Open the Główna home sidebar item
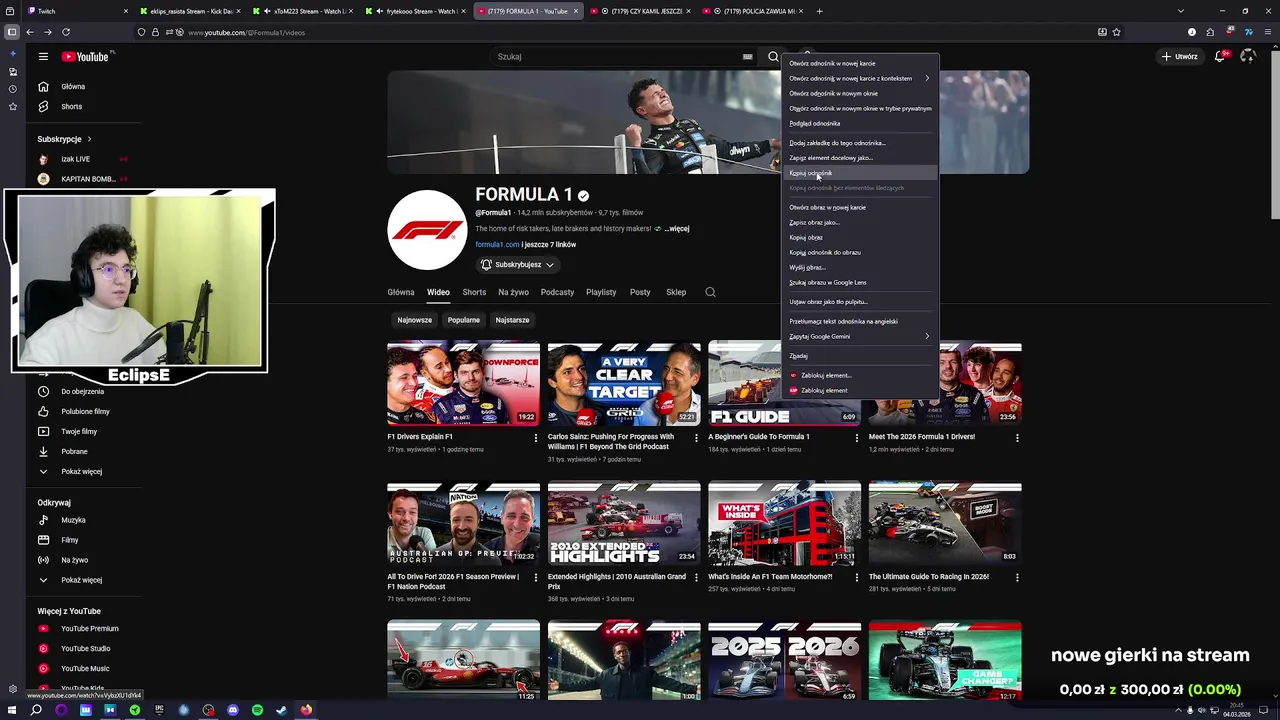The image size is (1280, 720). (x=73, y=87)
